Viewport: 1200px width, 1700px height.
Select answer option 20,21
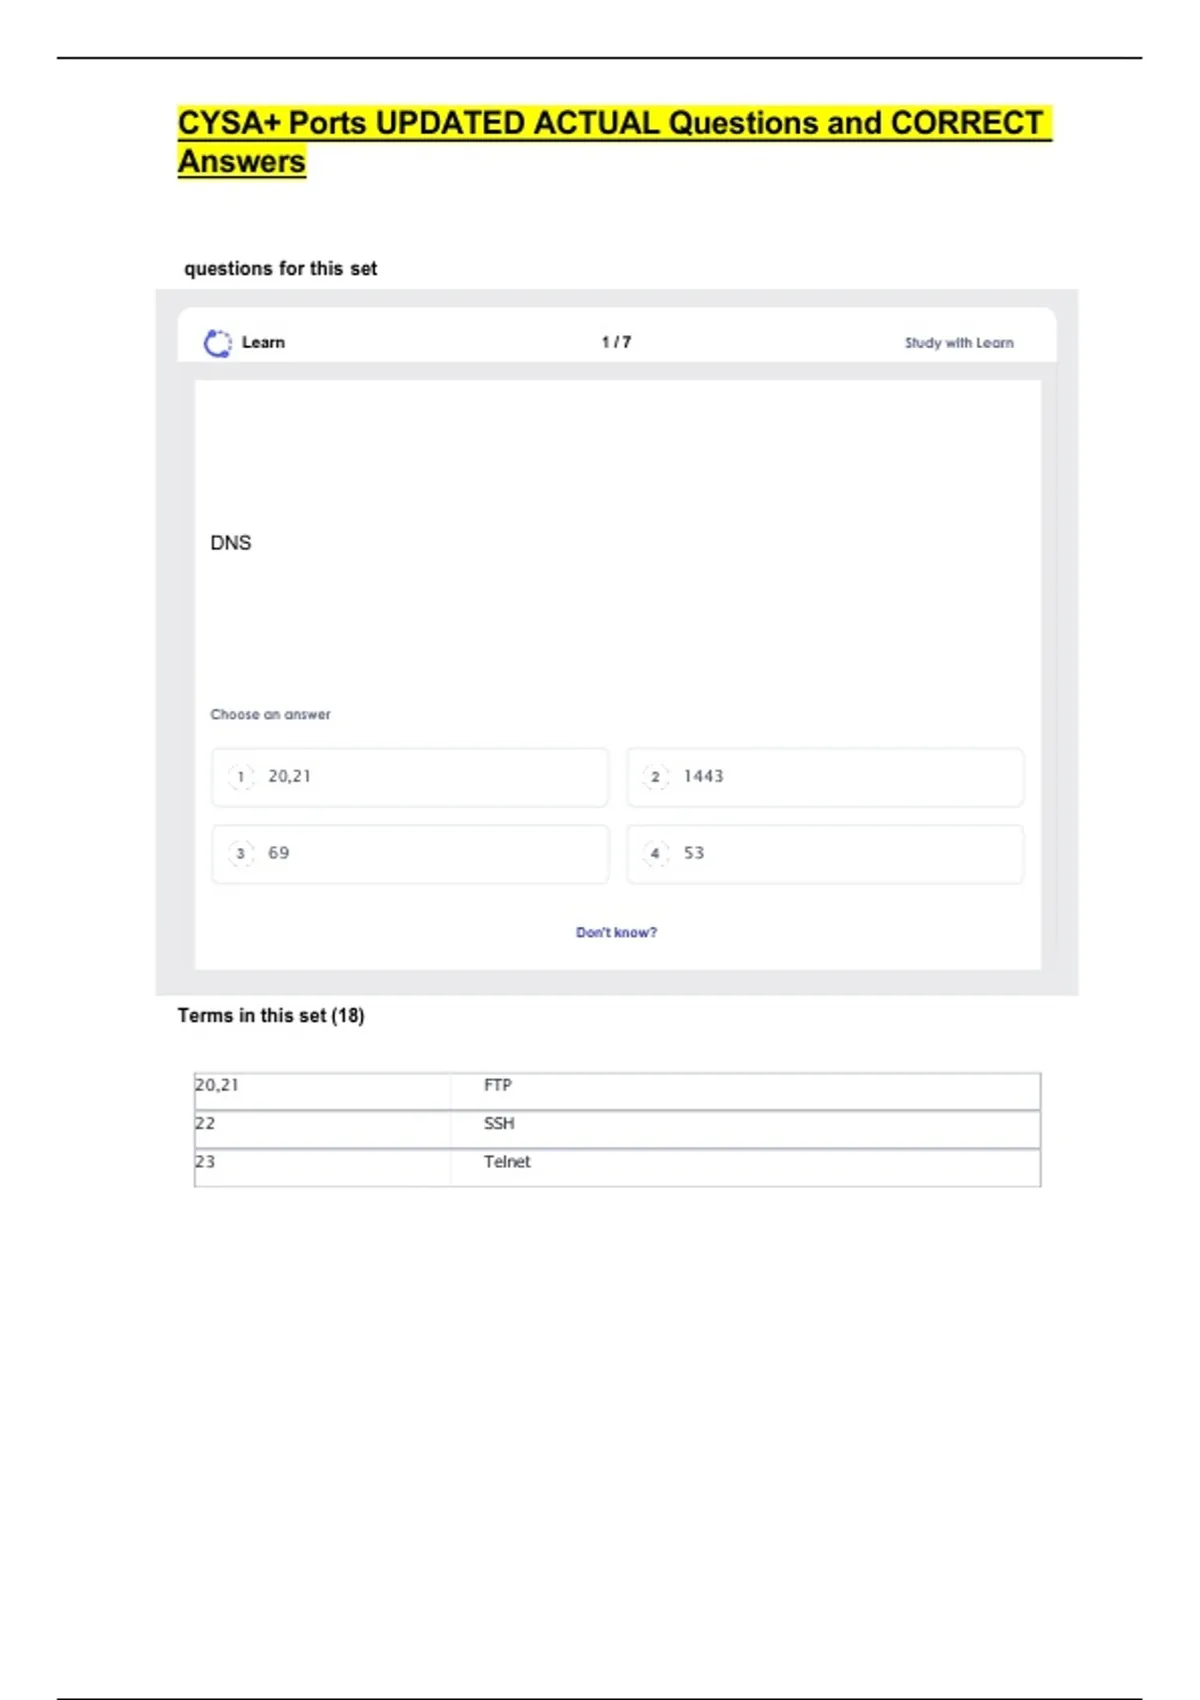coord(409,777)
